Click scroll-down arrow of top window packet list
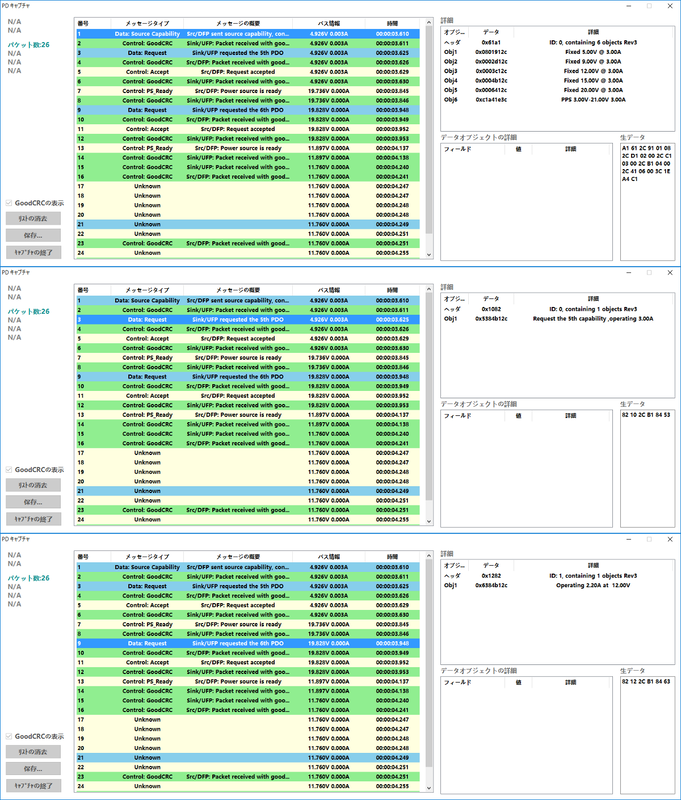The width and height of the screenshot is (681, 800). tap(429, 254)
